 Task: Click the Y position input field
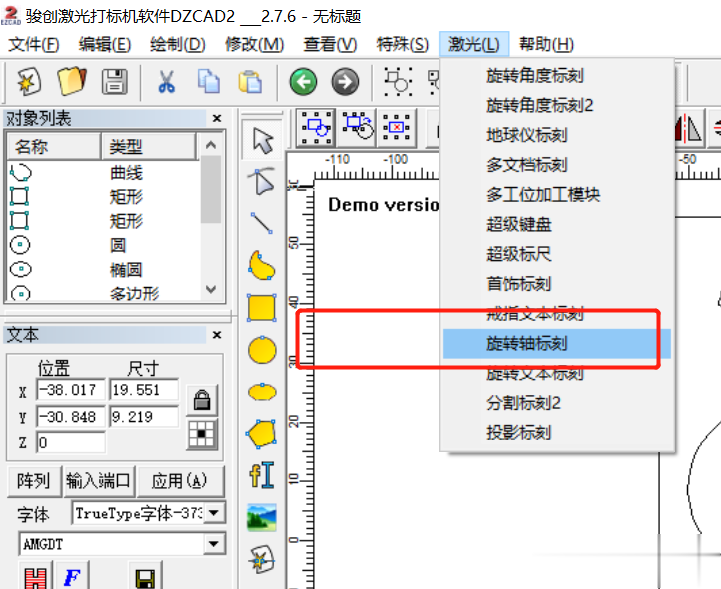[x=71, y=417]
